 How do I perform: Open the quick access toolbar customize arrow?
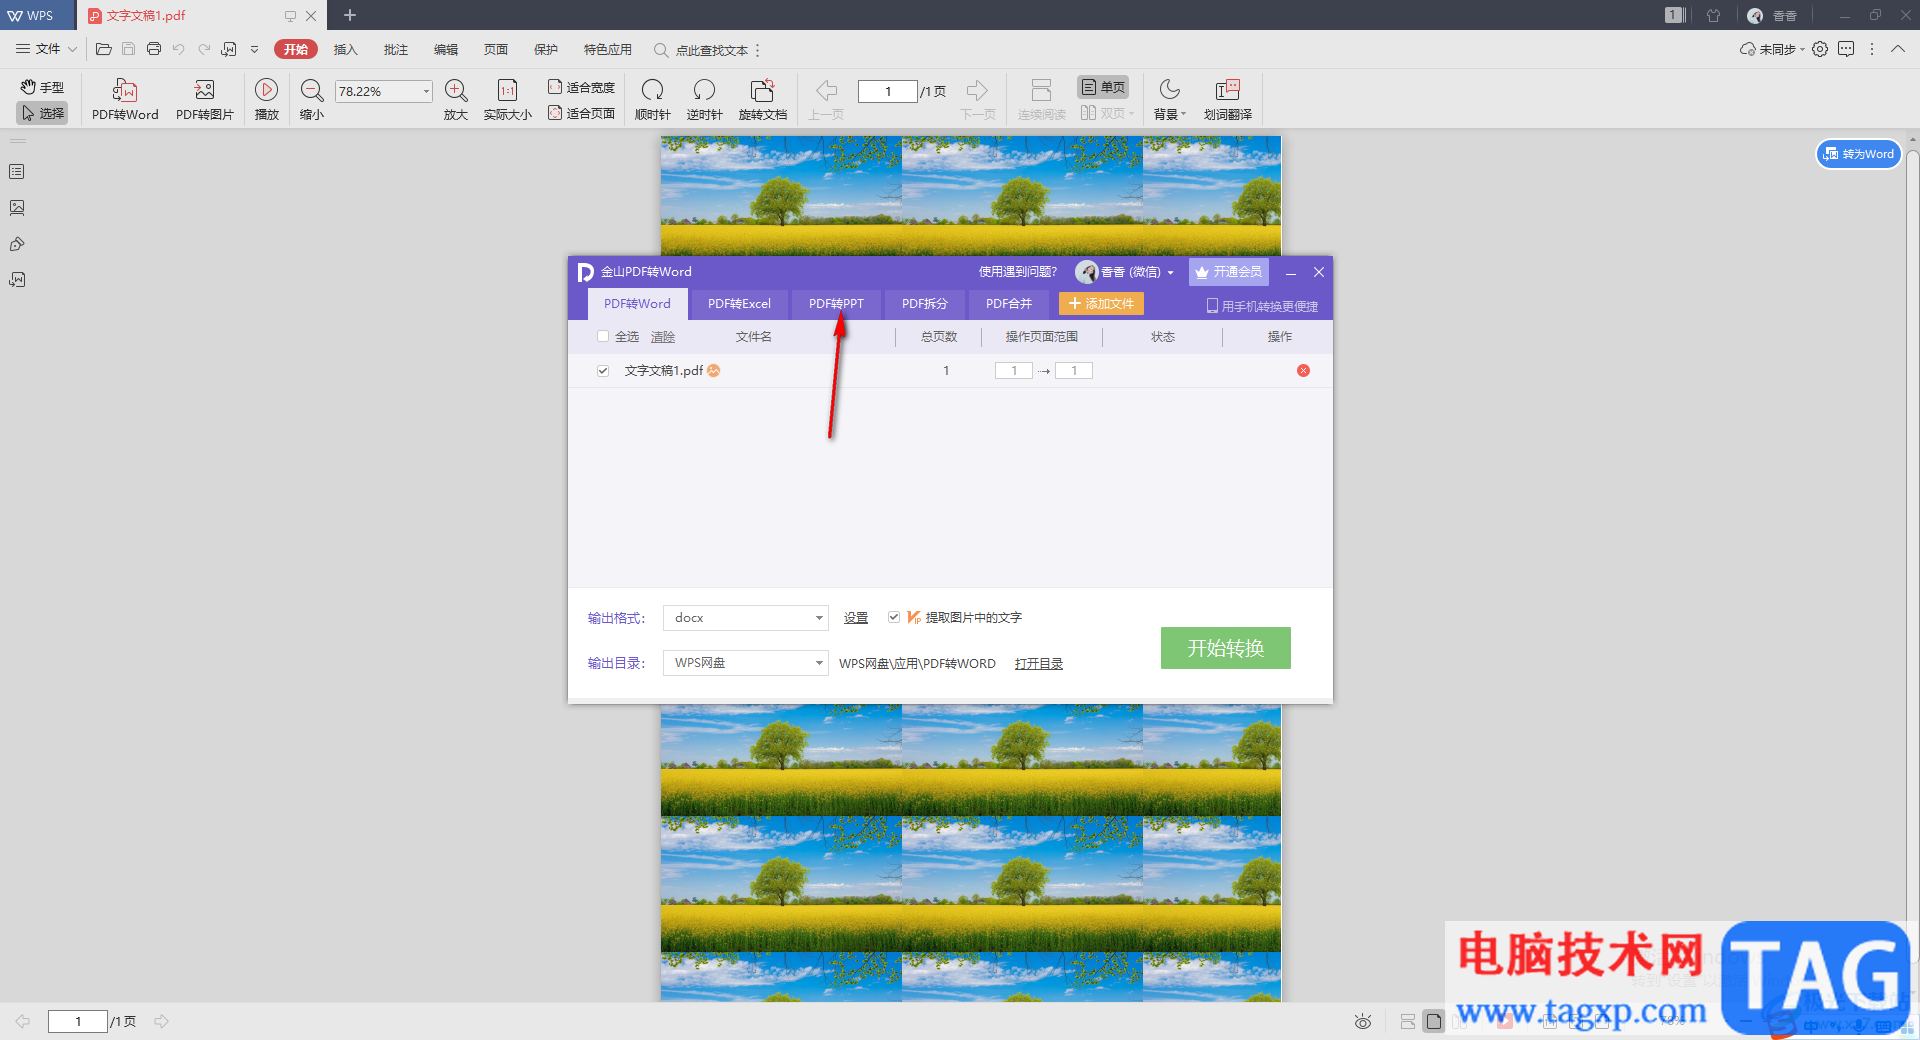254,49
